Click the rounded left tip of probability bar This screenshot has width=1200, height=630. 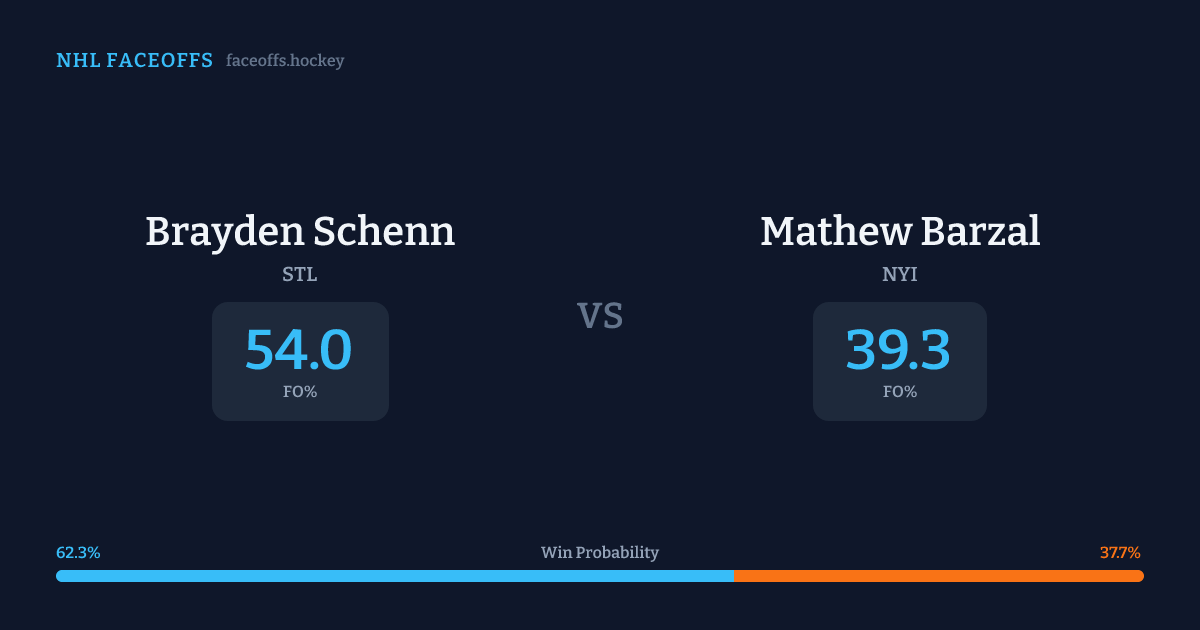(60, 576)
